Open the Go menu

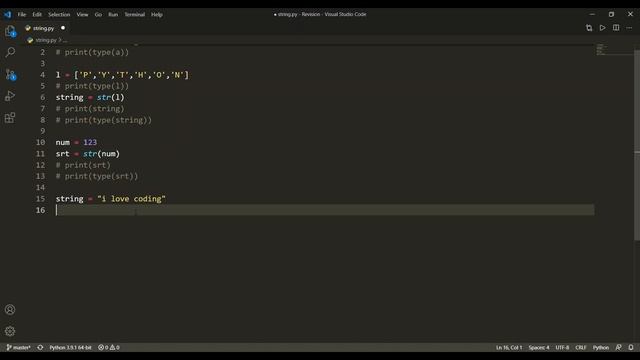point(98,14)
